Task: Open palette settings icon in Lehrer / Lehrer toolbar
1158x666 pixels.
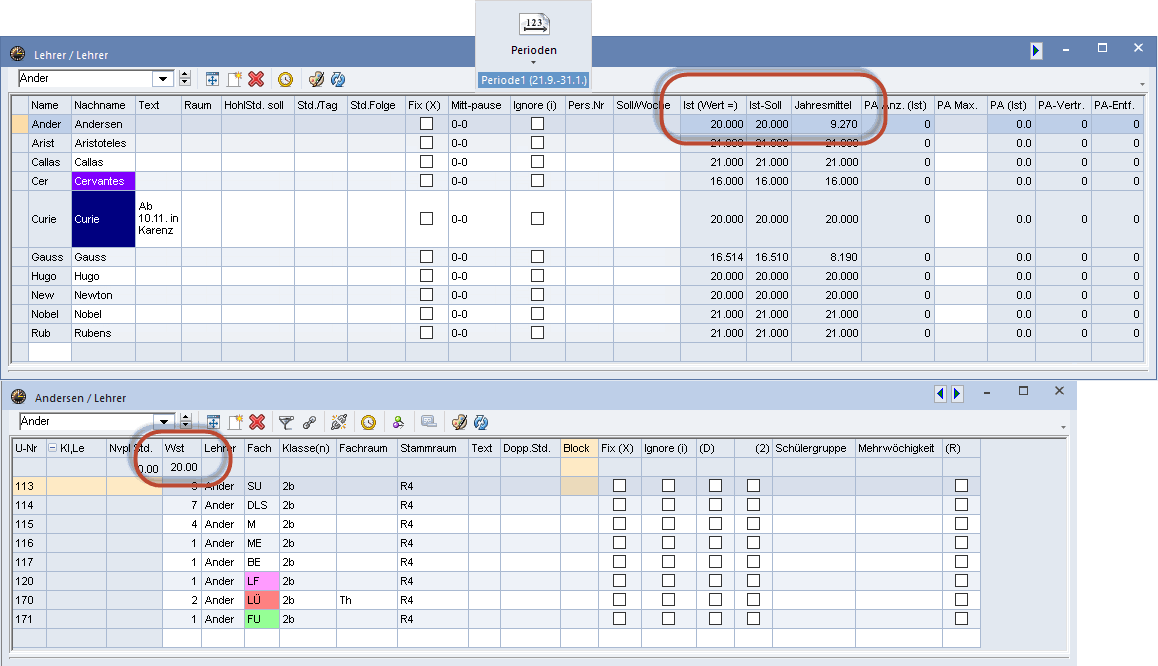Action: coord(316,79)
